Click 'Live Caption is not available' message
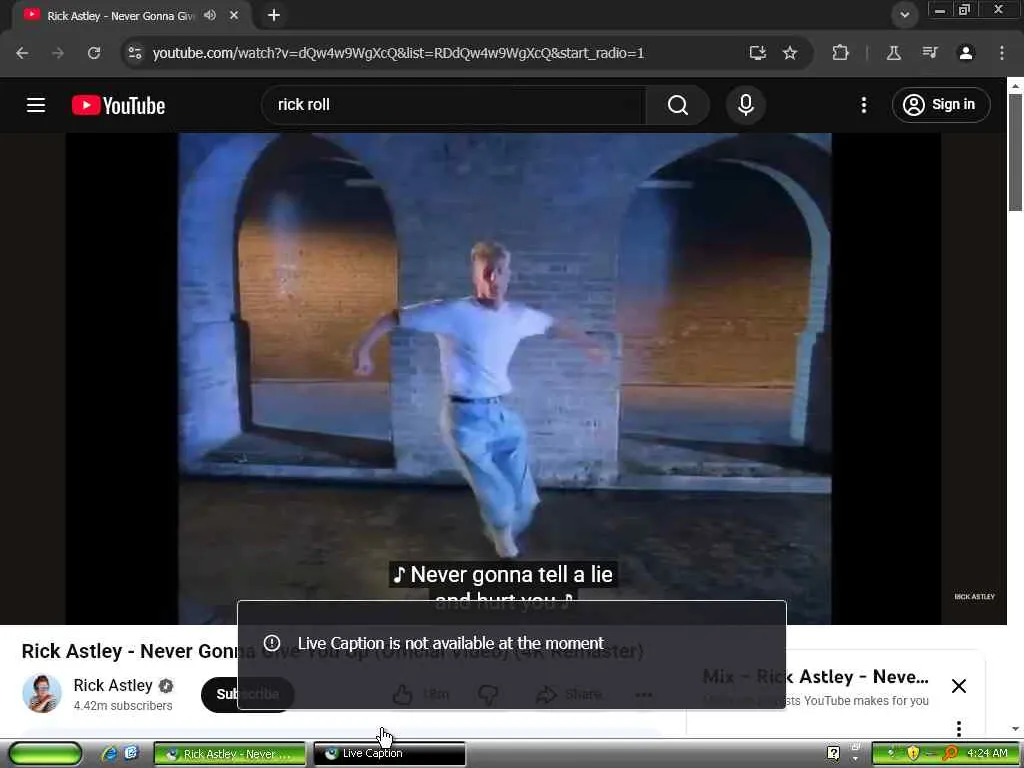This screenshot has width=1024, height=768. 451,643
